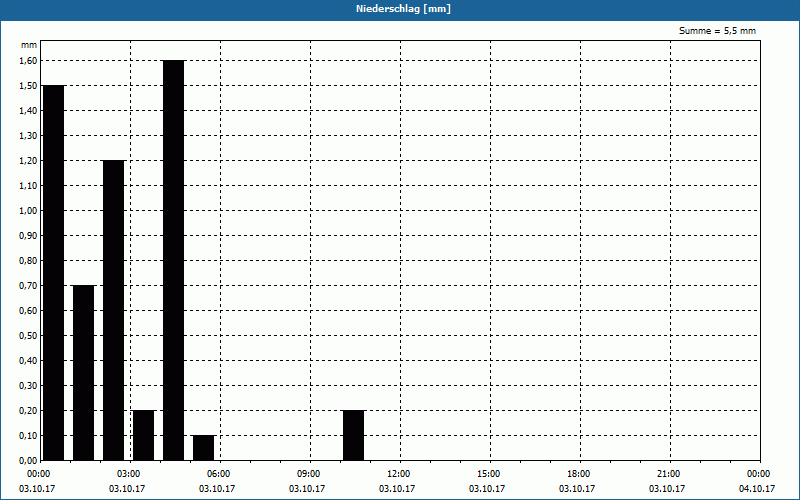The width and height of the screenshot is (800, 500).
Task: Click the 09:00 time axis label
Action: click(309, 474)
